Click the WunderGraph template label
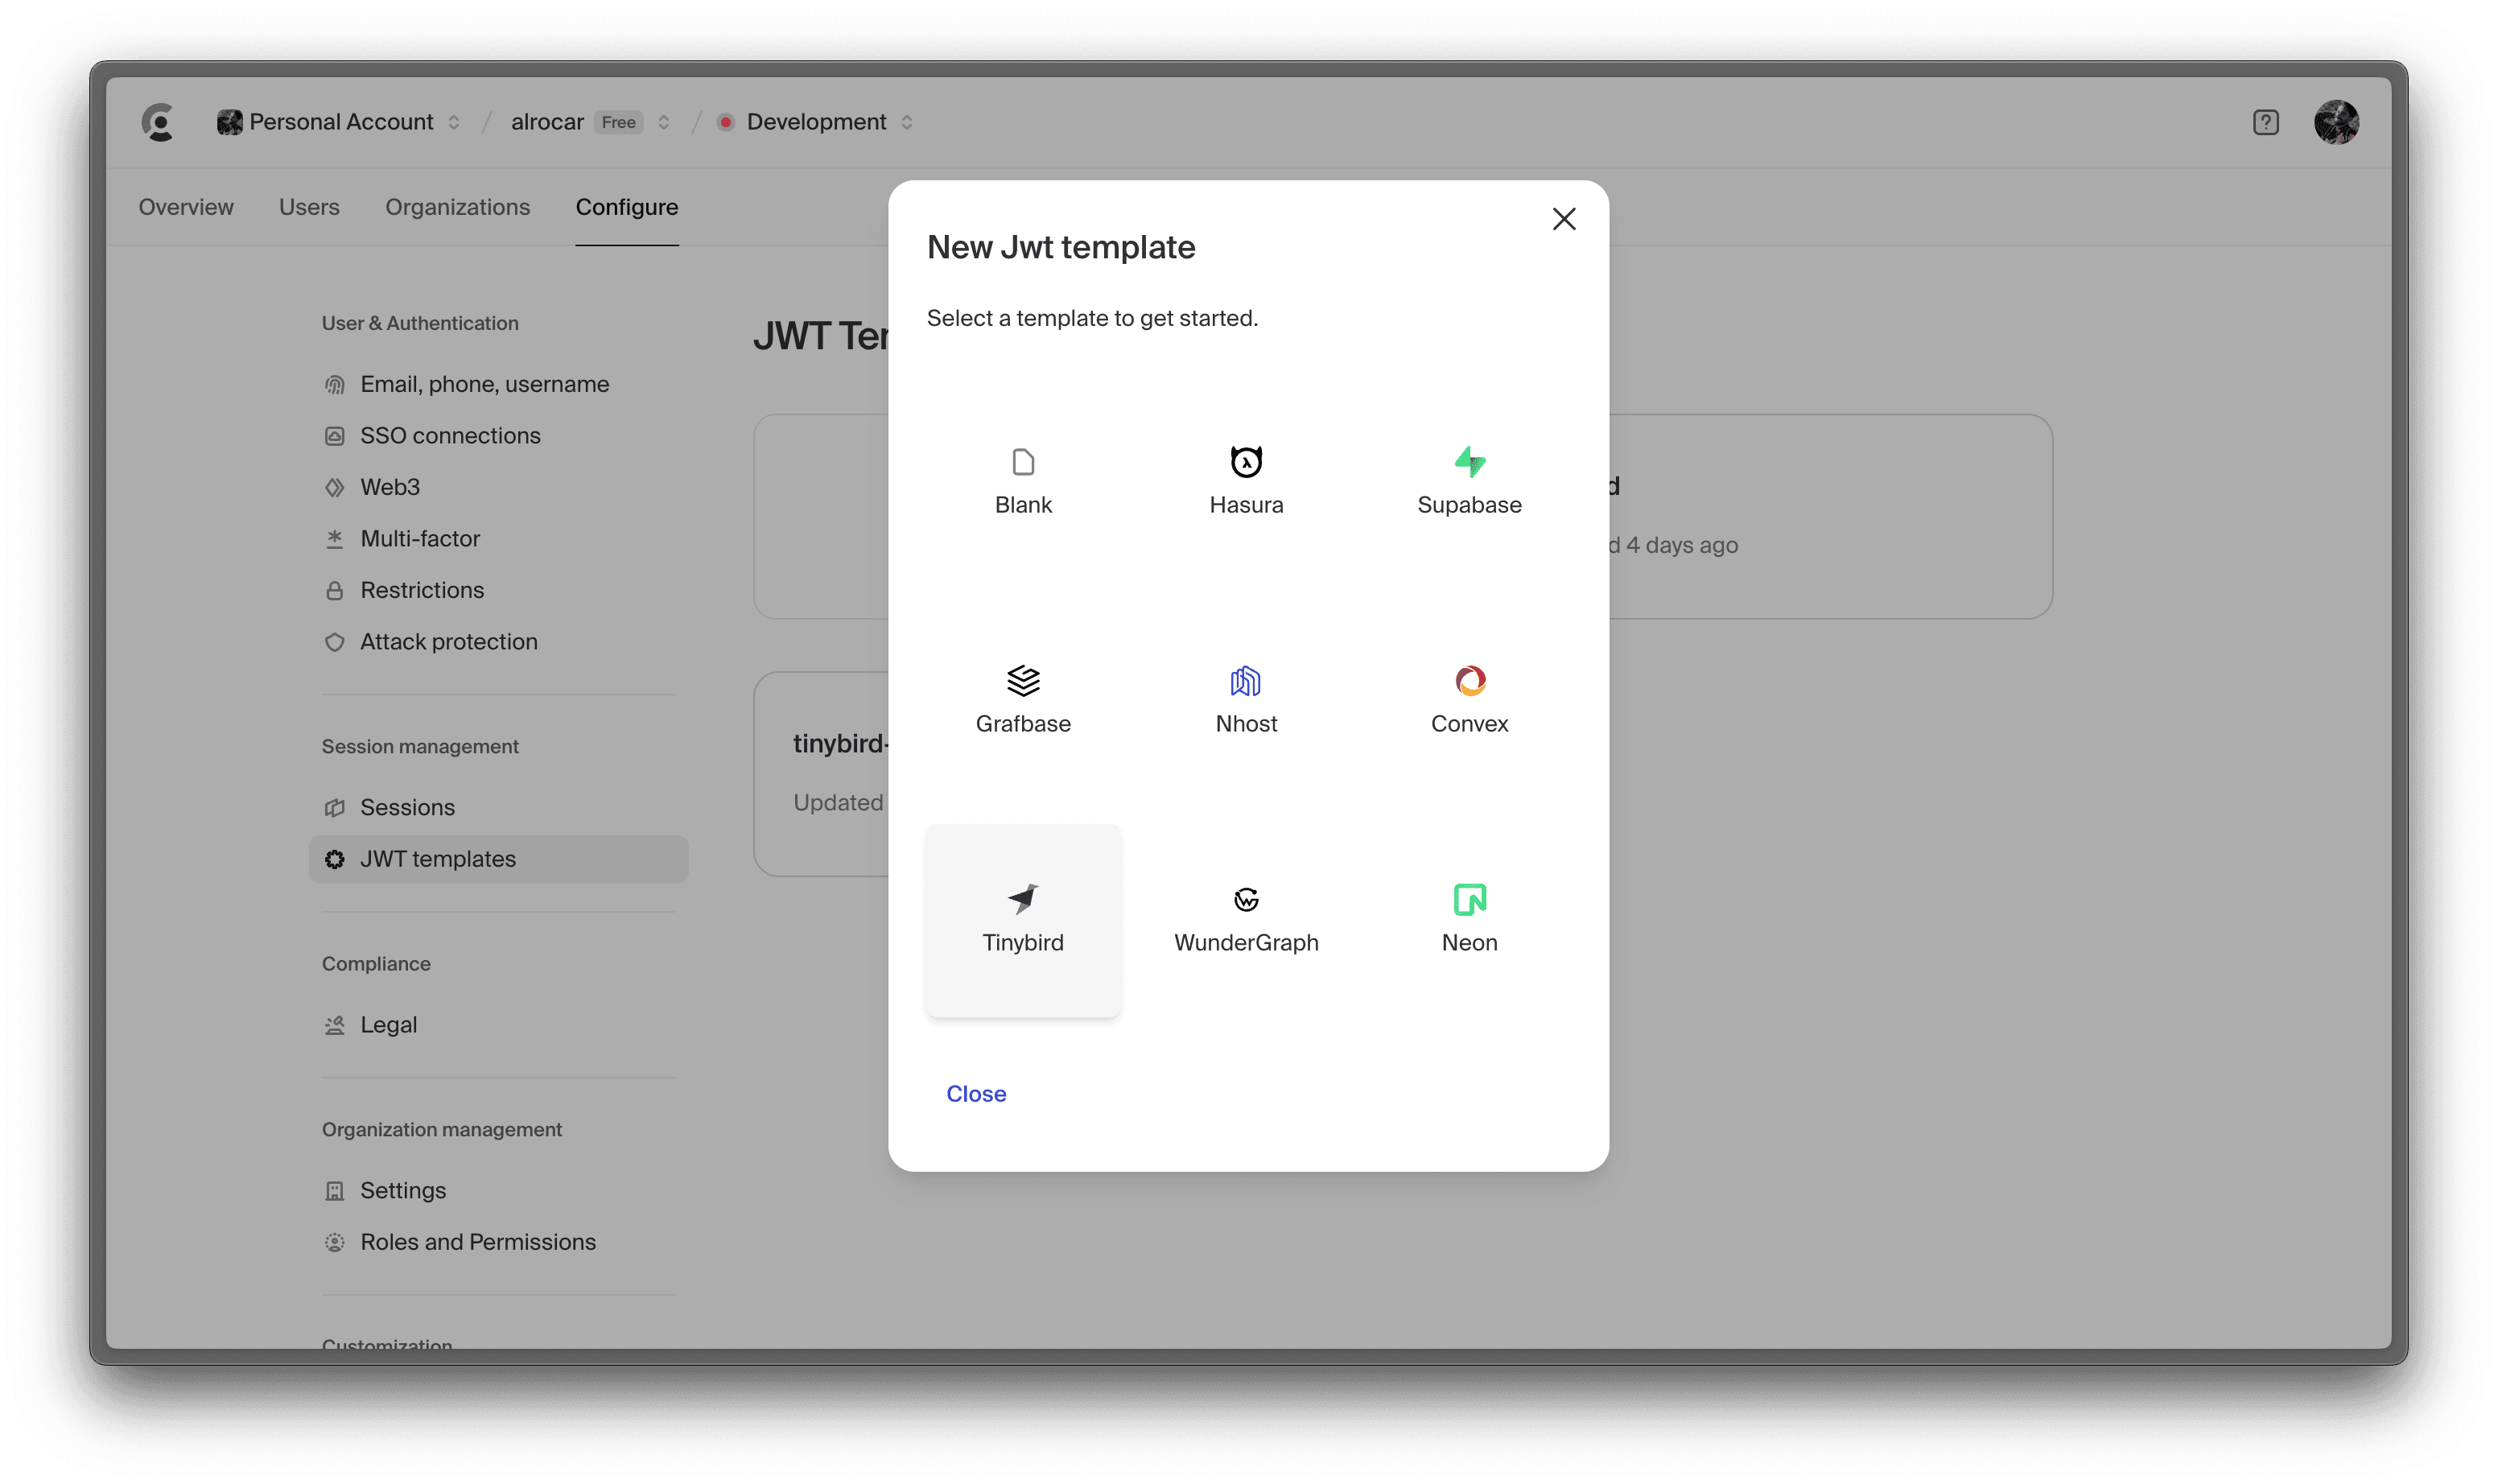This screenshot has width=2498, height=1484. pyautogui.click(x=1246, y=943)
